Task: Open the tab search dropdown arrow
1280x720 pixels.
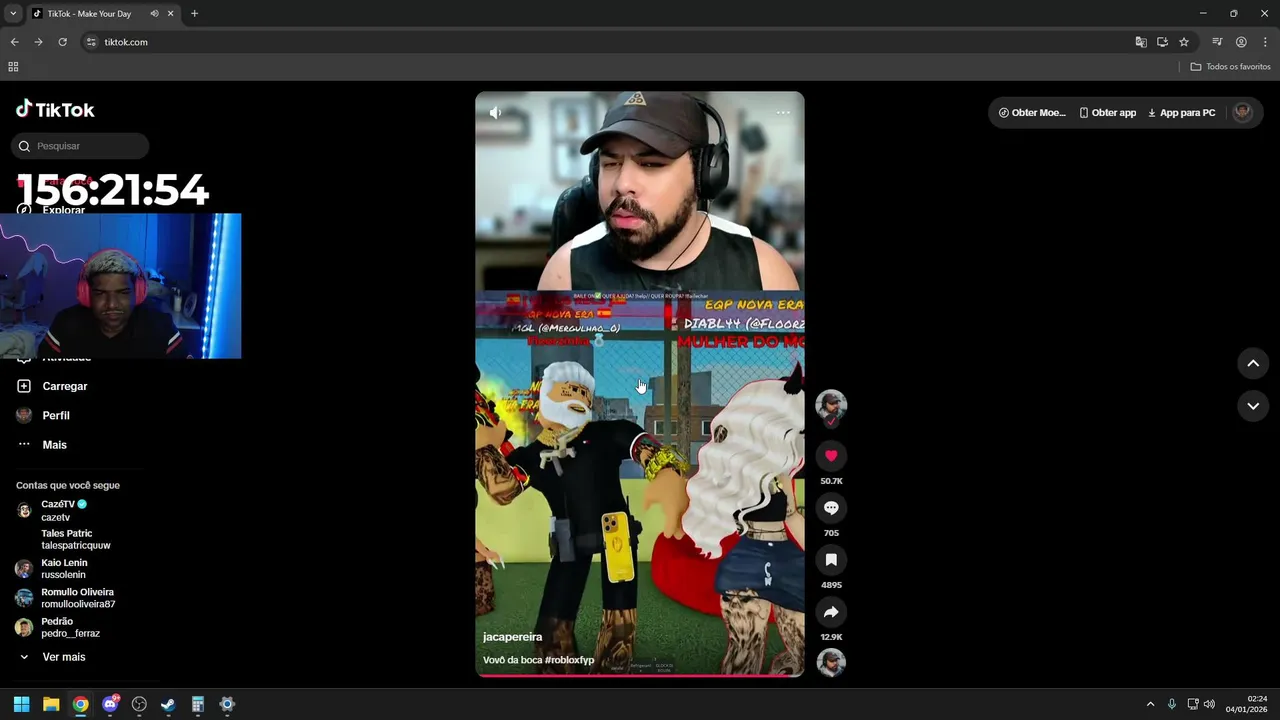Action: [13, 14]
